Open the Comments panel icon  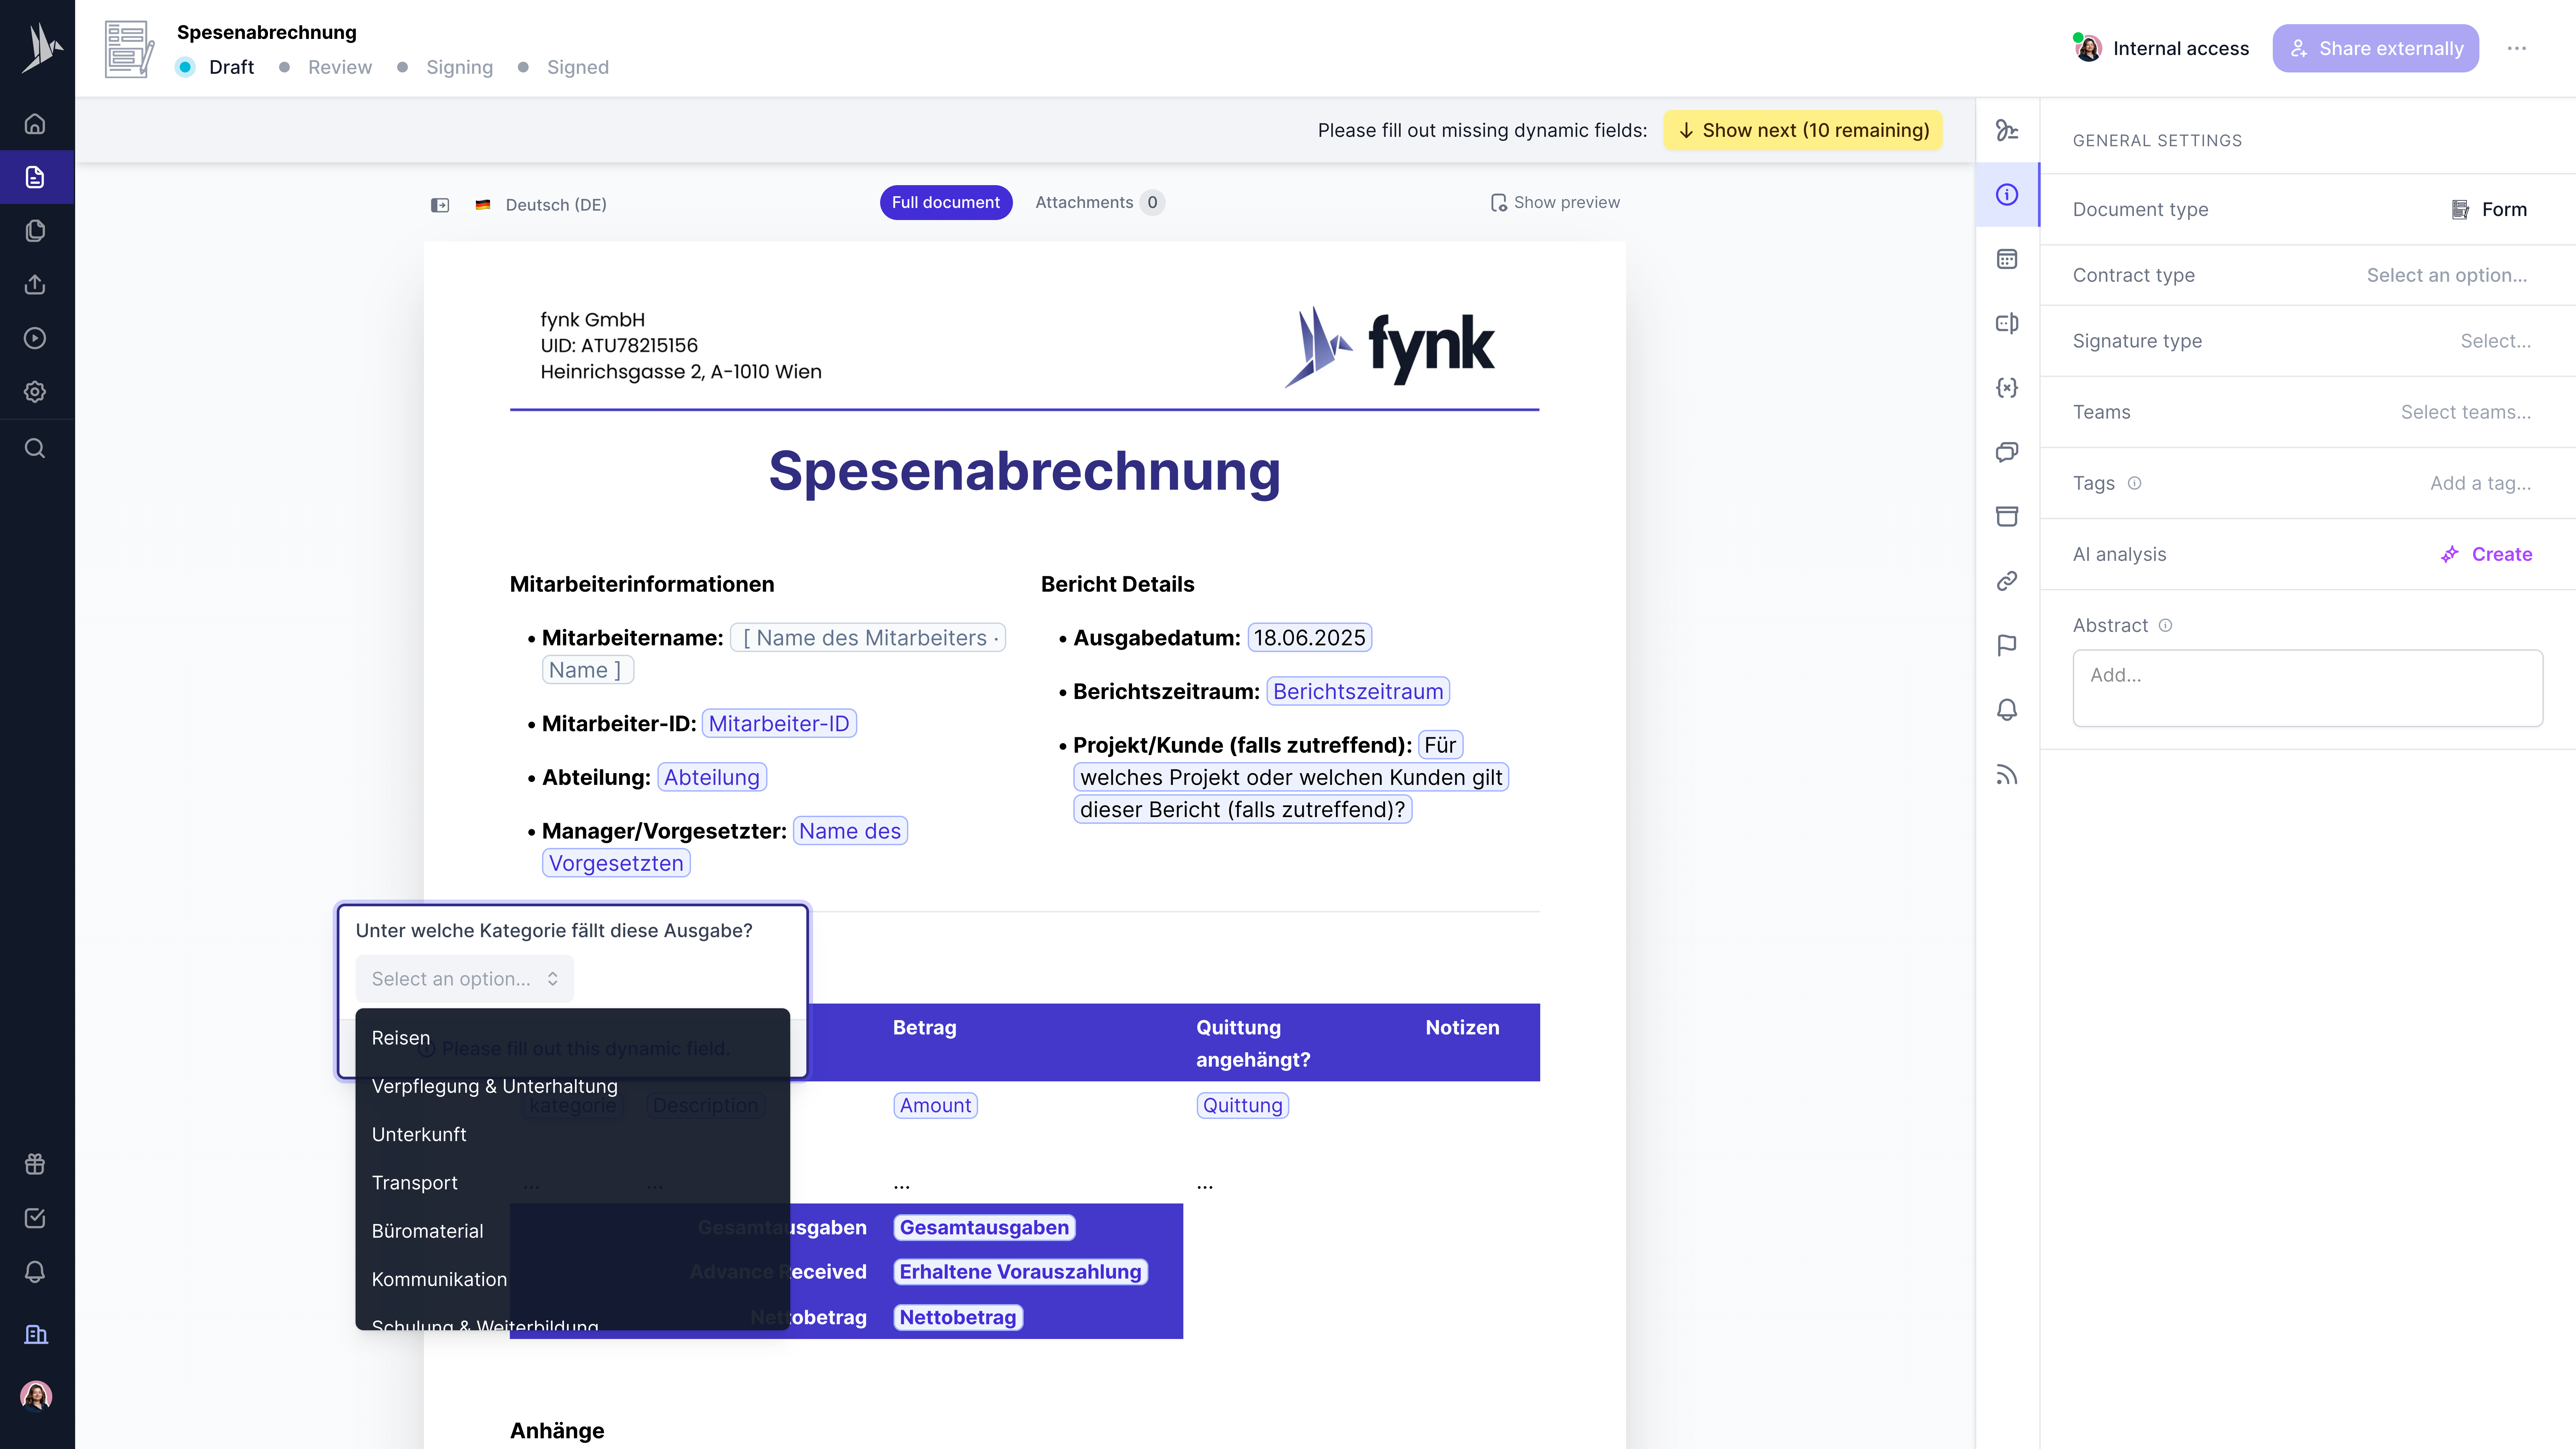pos(2007,452)
